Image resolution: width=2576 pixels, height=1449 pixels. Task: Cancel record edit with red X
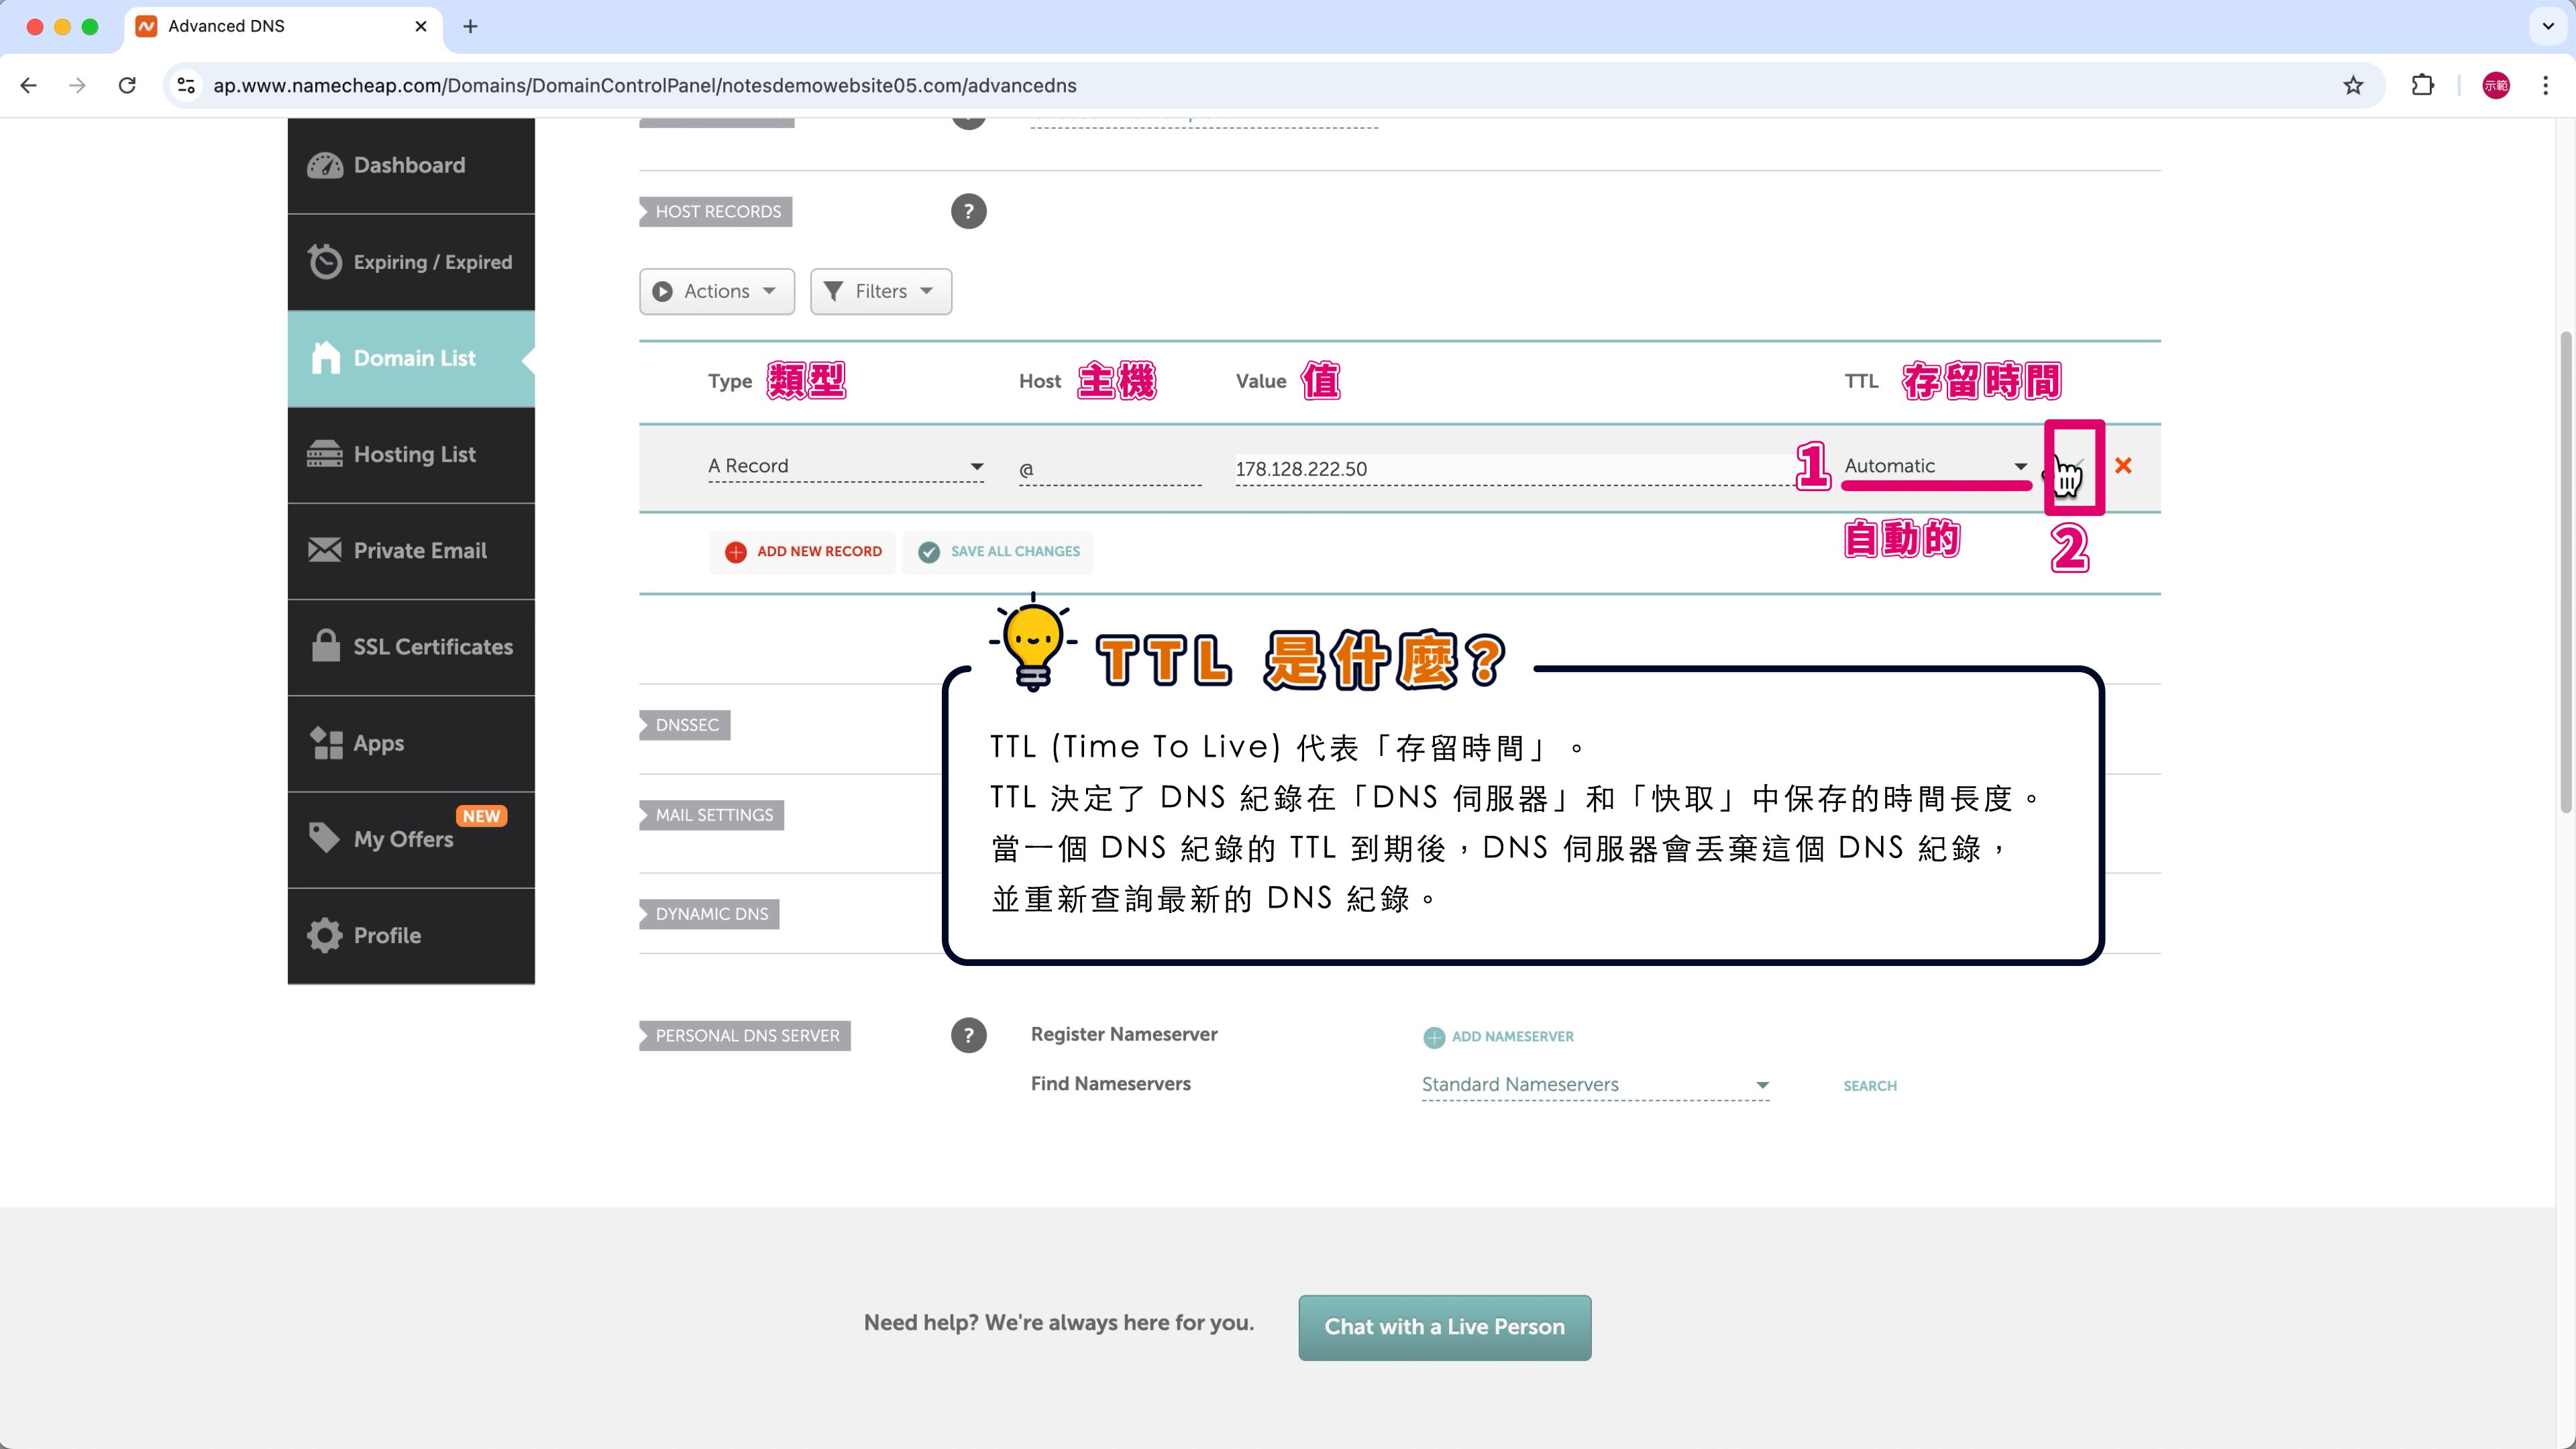click(2123, 466)
